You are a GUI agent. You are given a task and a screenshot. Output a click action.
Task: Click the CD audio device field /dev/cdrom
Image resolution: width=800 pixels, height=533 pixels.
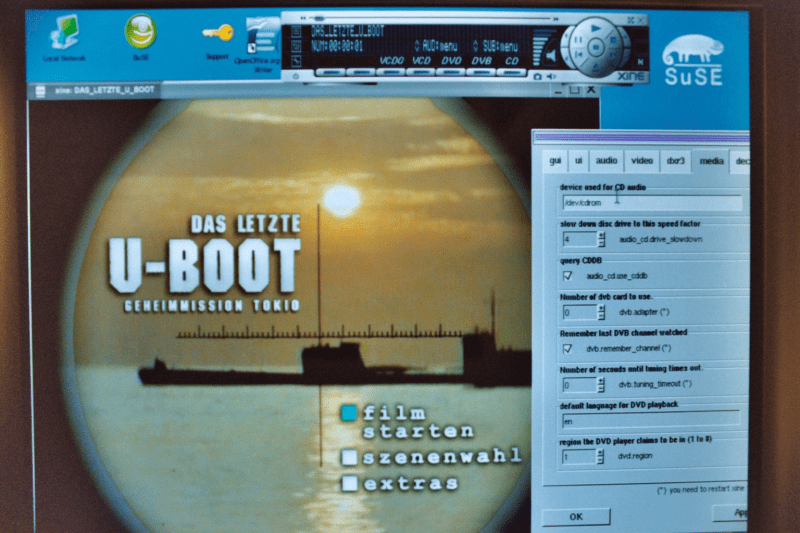pos(652,203)
